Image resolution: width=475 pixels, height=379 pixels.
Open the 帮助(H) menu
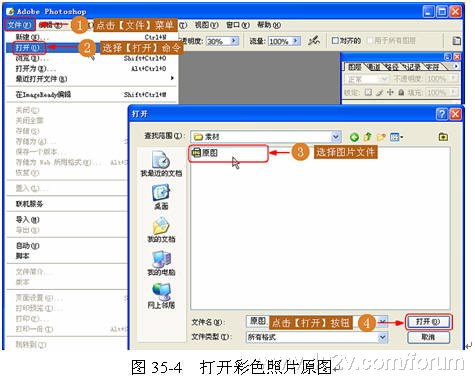tap(269, 25)
